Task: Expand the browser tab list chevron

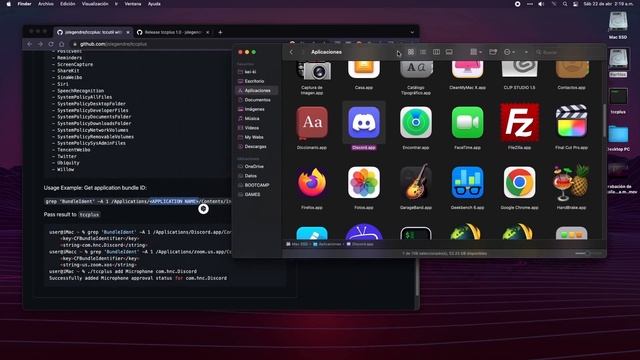Action: (412, 32)
